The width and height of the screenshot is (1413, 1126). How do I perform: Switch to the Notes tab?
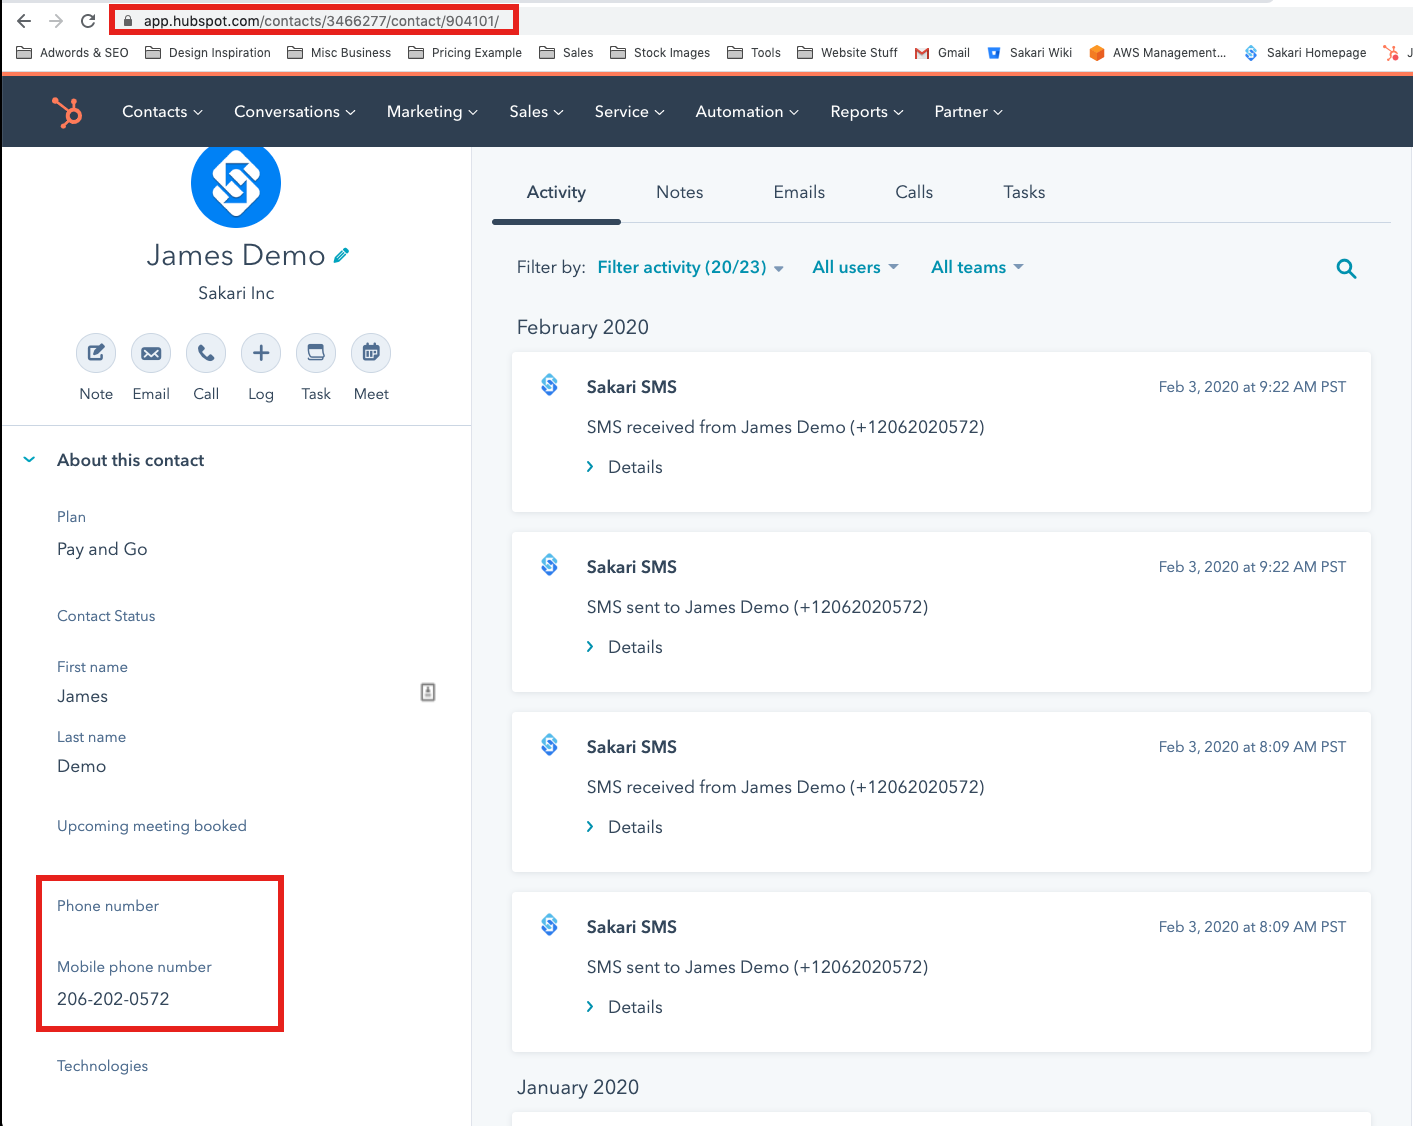(x=680, y=192)
